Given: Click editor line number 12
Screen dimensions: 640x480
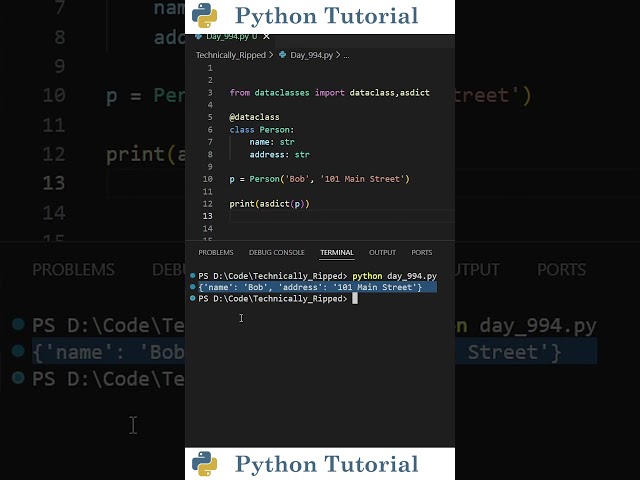Looking at the screenshot, I should click(207, 204).
